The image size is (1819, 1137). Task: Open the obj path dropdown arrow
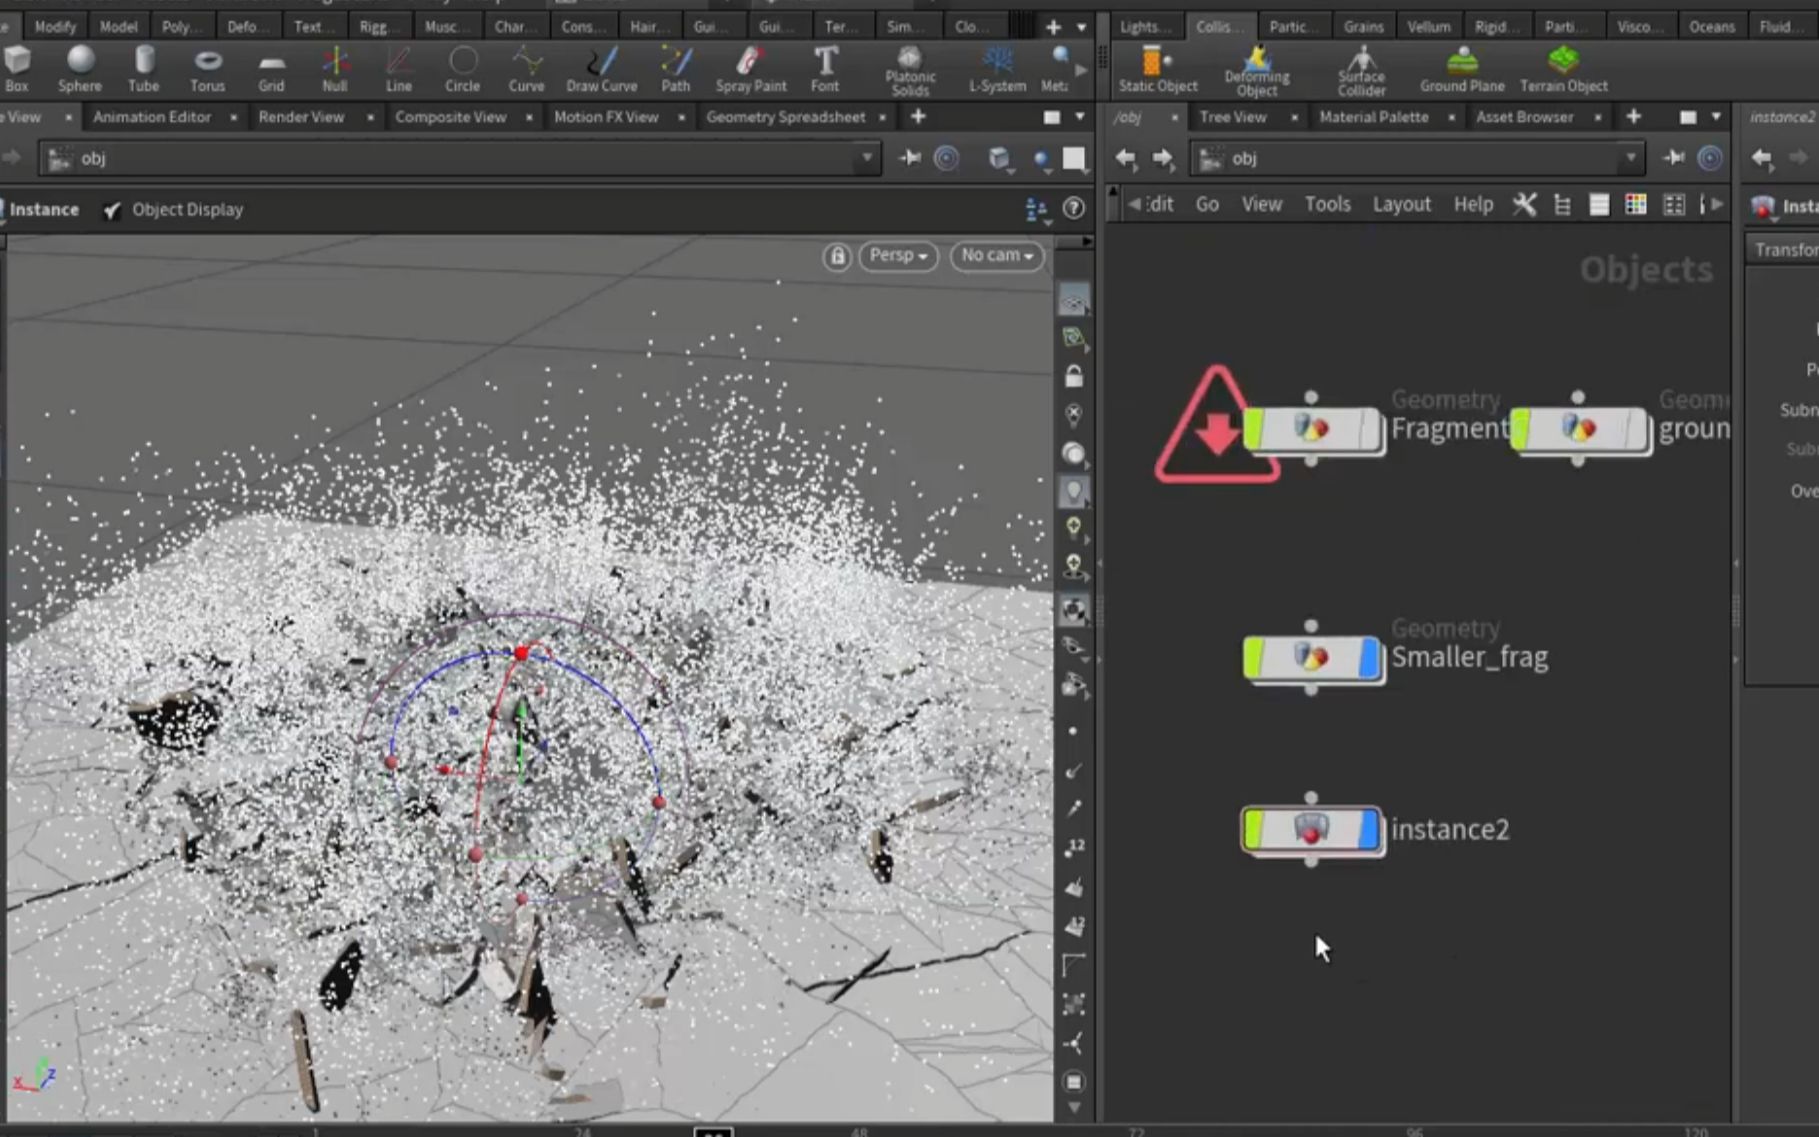click(864, 158)
